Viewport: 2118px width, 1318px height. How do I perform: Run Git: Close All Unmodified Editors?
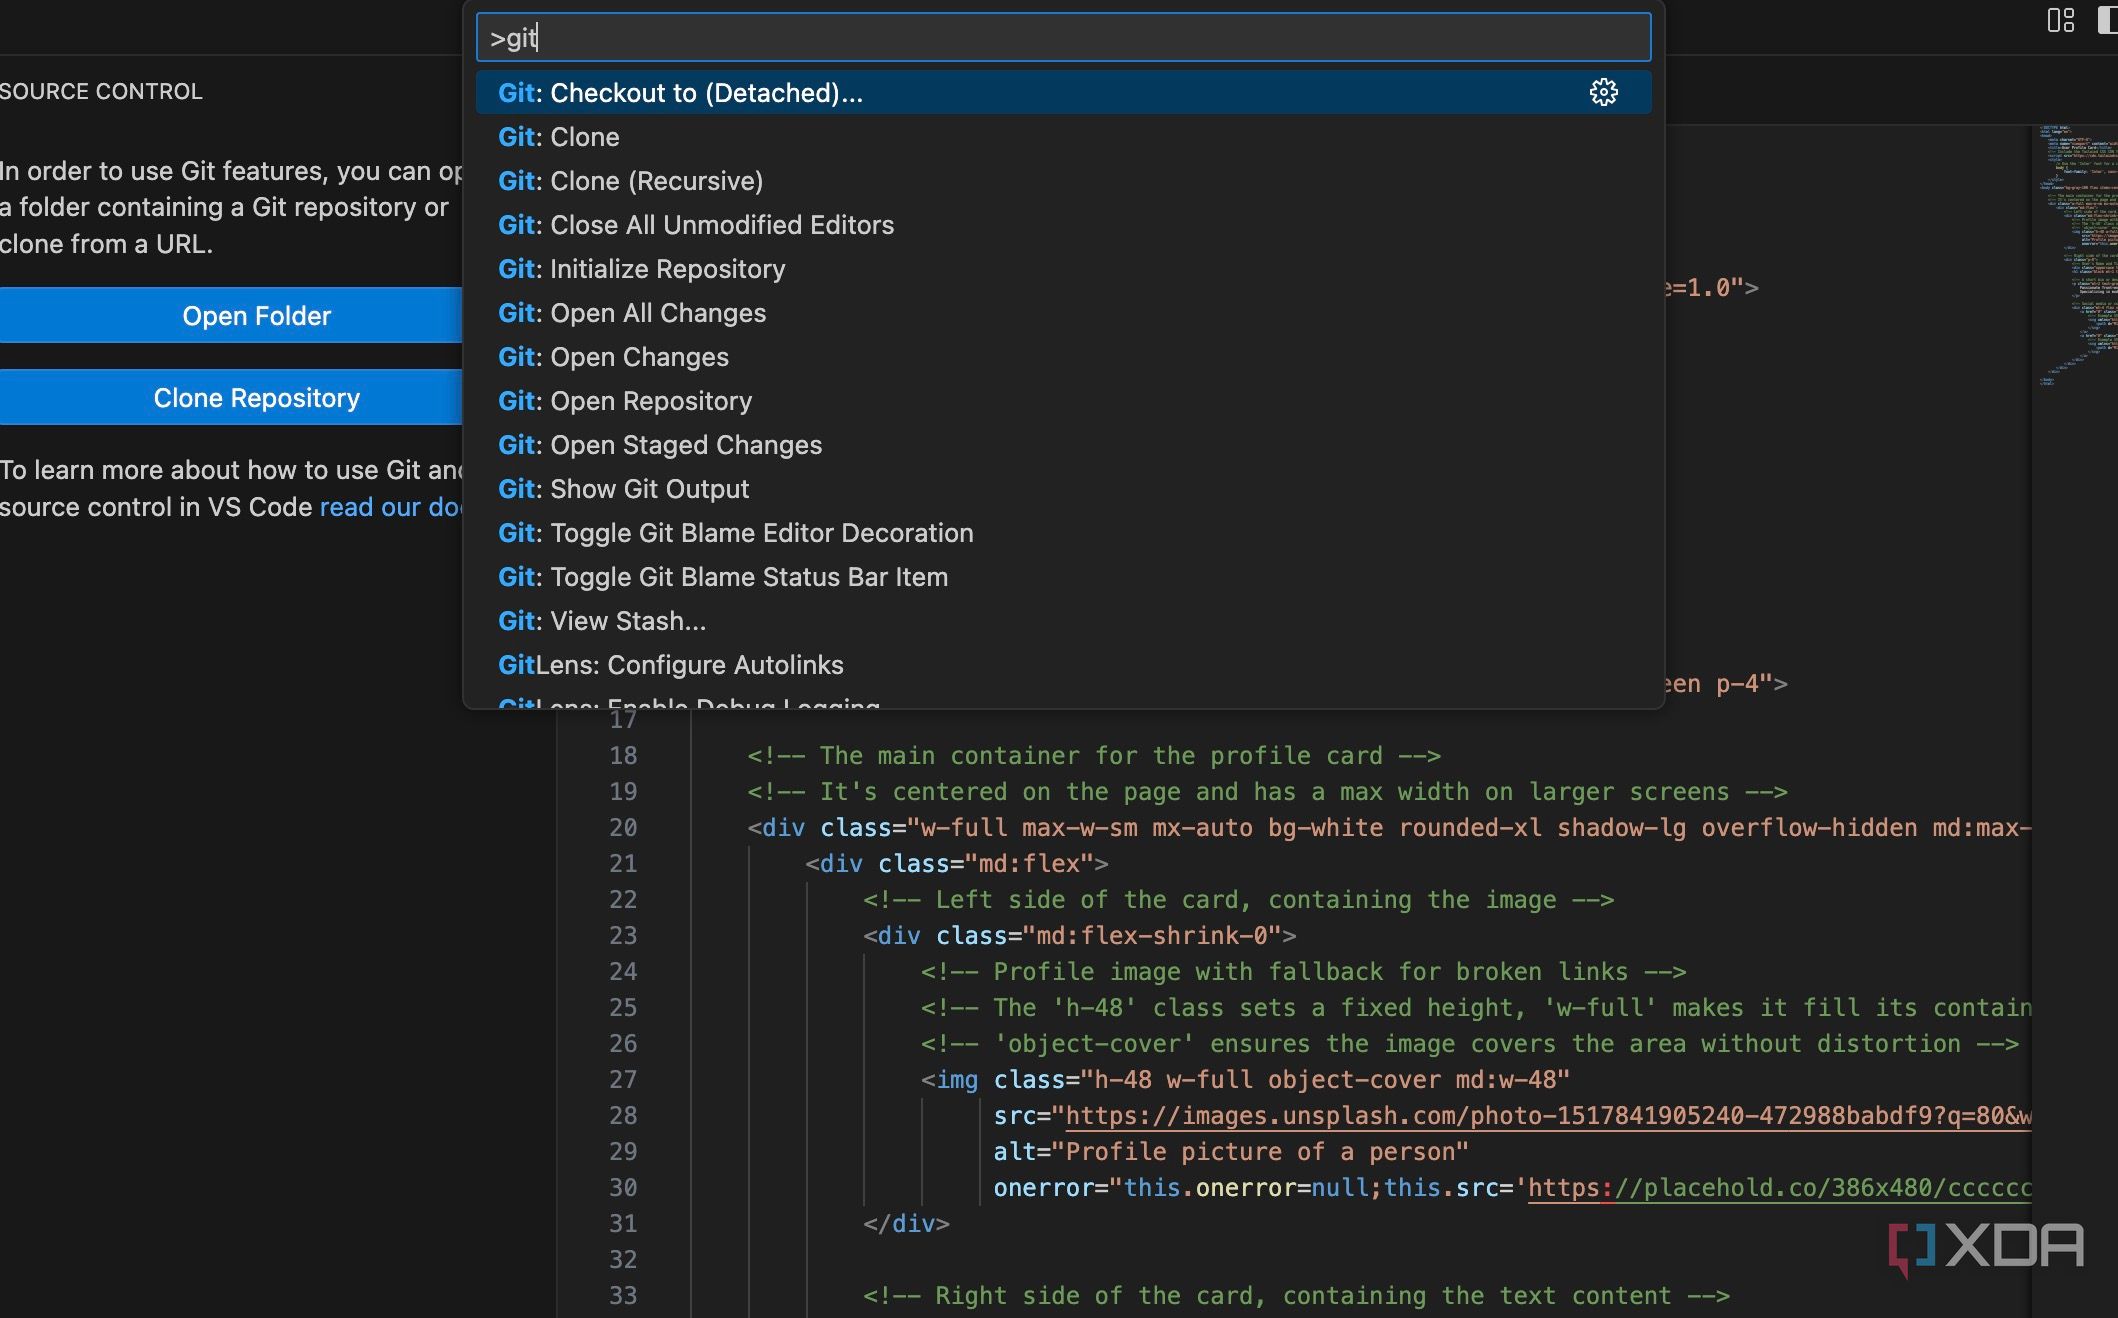[x=1063, y=225]
